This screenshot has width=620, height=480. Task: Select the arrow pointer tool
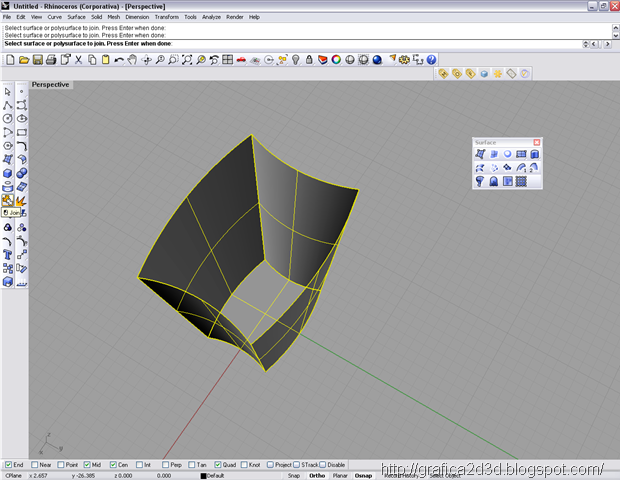pyautogui.click(x=8, y=92)
